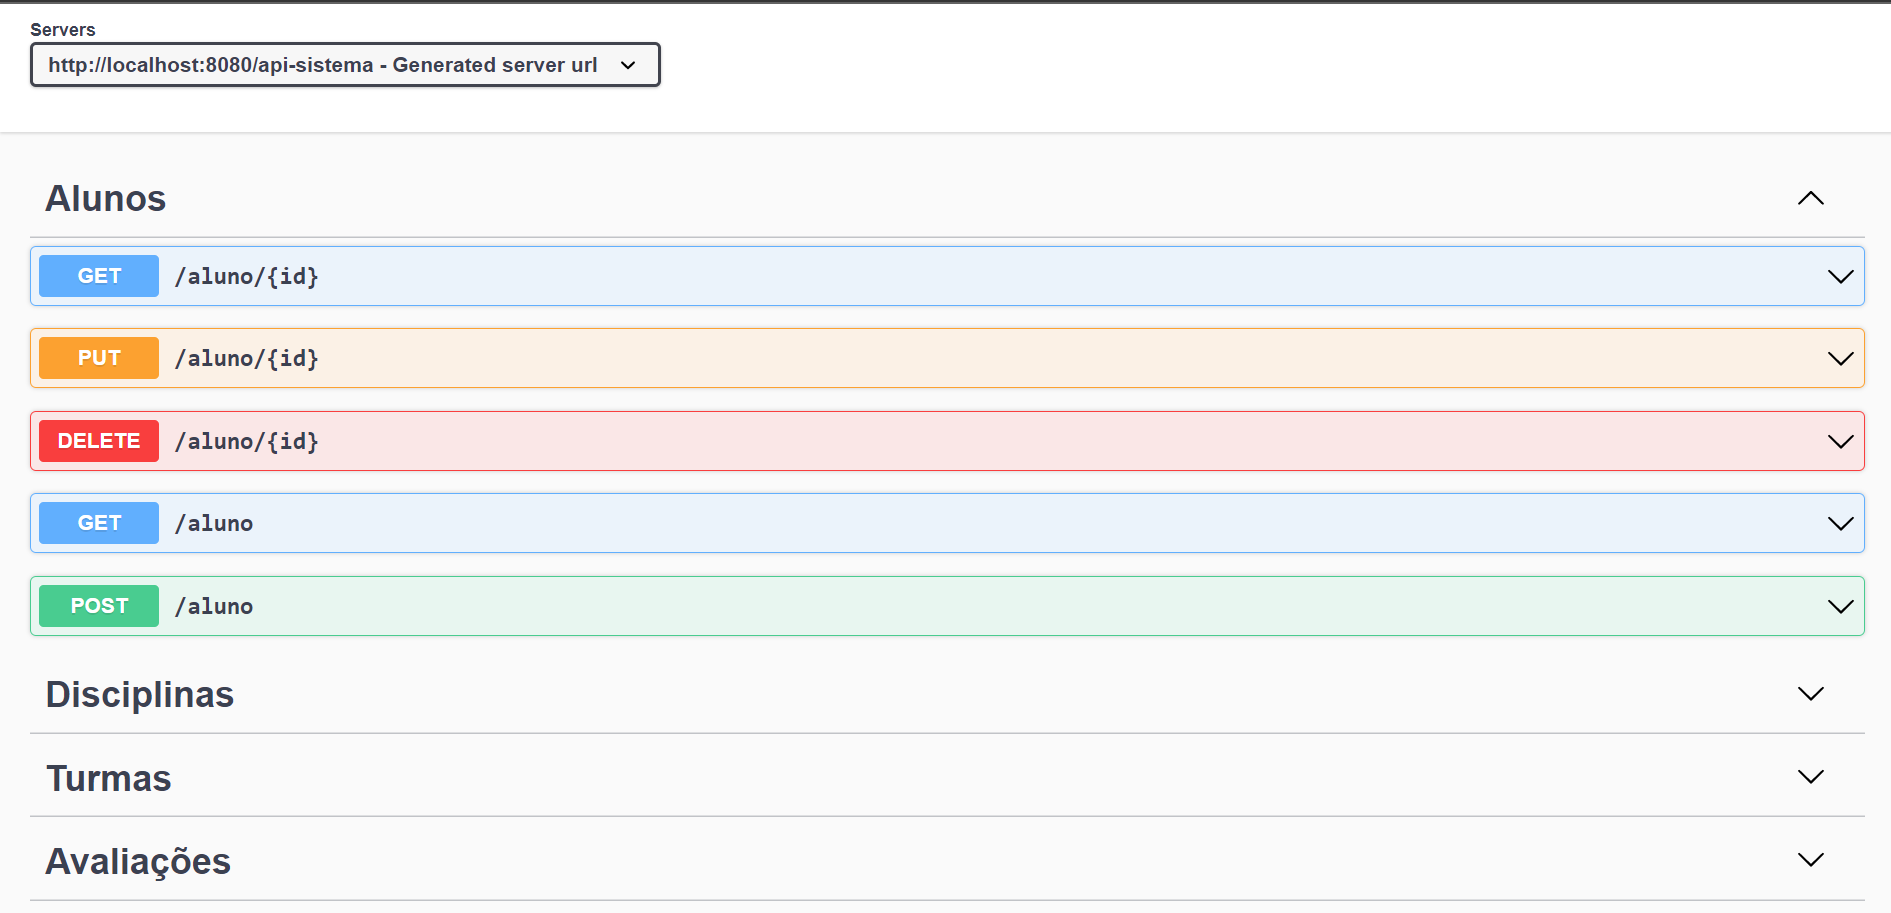
Task: Click the orange PUT method badge
Action: coord(99,358)
